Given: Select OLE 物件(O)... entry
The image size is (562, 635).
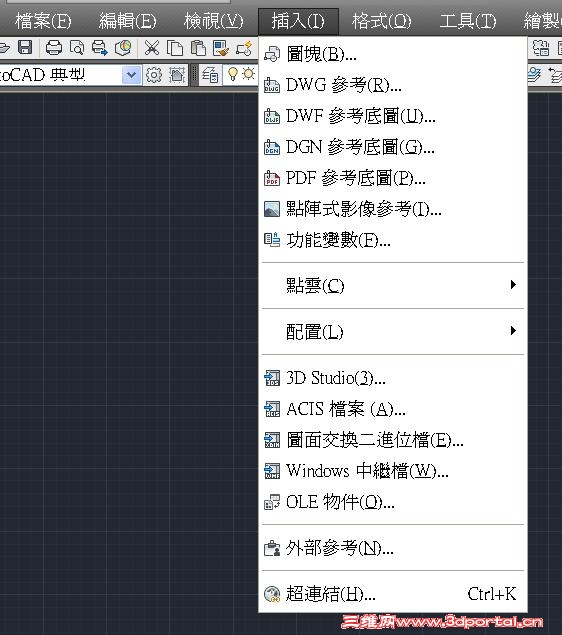Looking at the screenshot, I should tap(393, 502).
